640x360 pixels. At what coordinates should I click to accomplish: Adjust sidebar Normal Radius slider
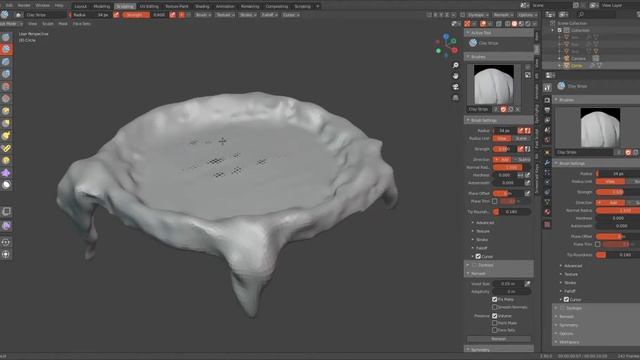512,167
